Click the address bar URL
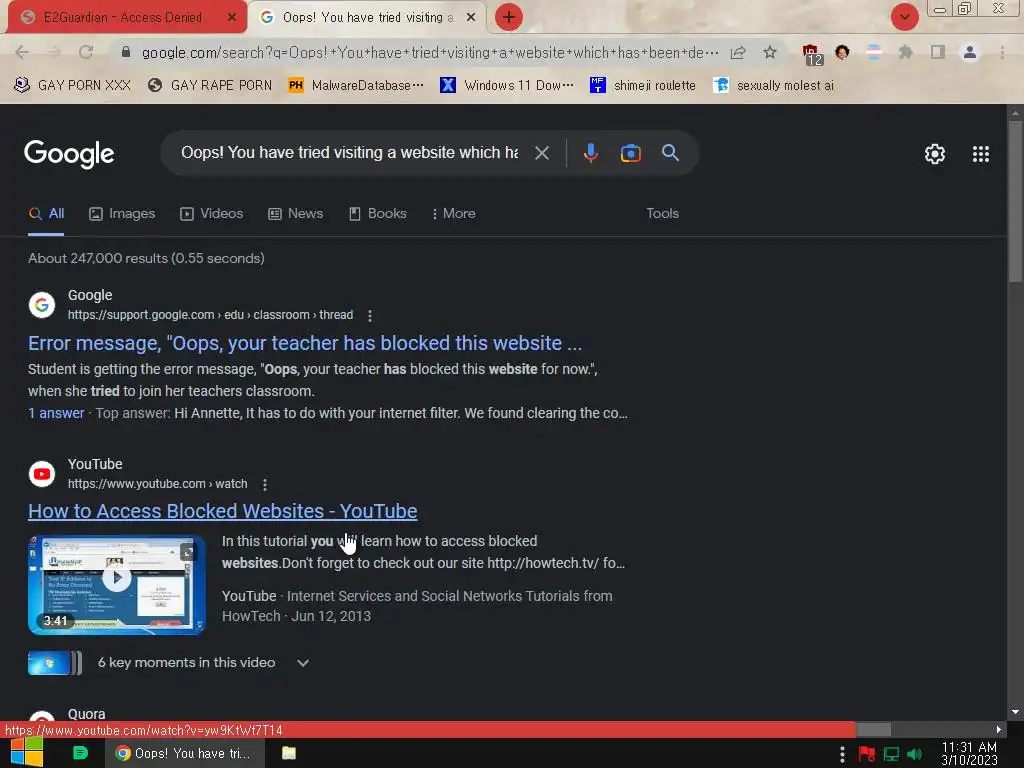1024x768 pixels. (430, 52)
